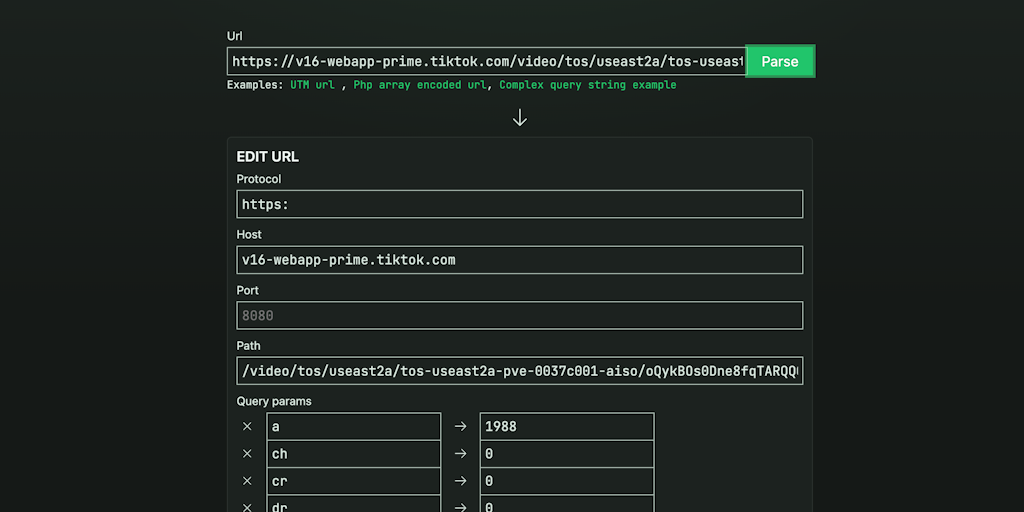This screenshot has height=512, width=1024.
Task: Edit the Protocol field
Action: [520, 204]
